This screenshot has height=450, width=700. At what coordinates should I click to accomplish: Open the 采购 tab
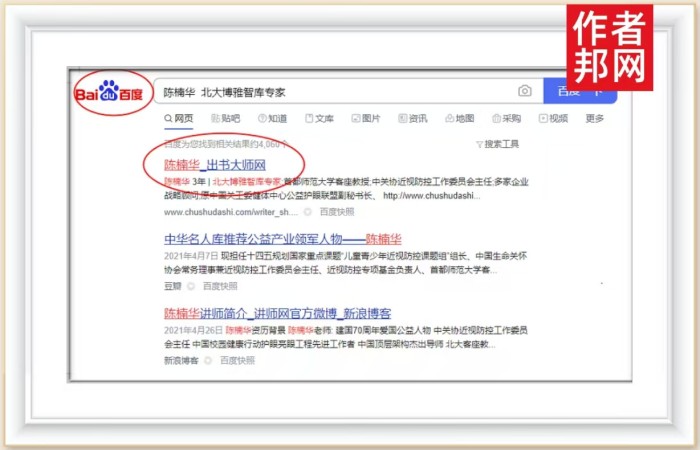click(506, 118)
